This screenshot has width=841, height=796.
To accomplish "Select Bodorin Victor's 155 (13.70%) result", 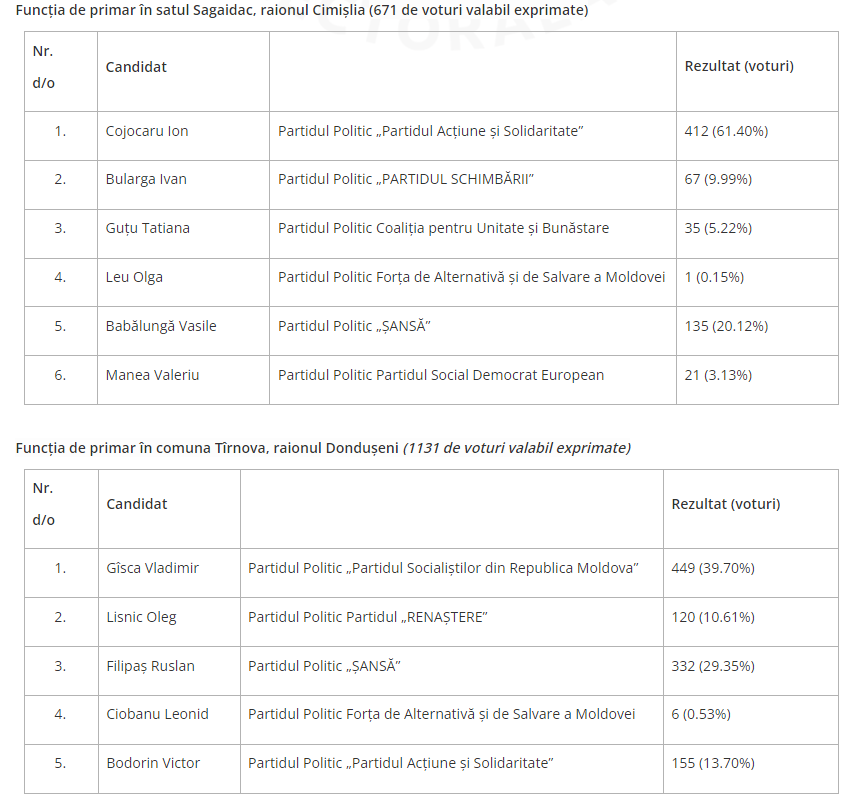I will pos(713,763).
